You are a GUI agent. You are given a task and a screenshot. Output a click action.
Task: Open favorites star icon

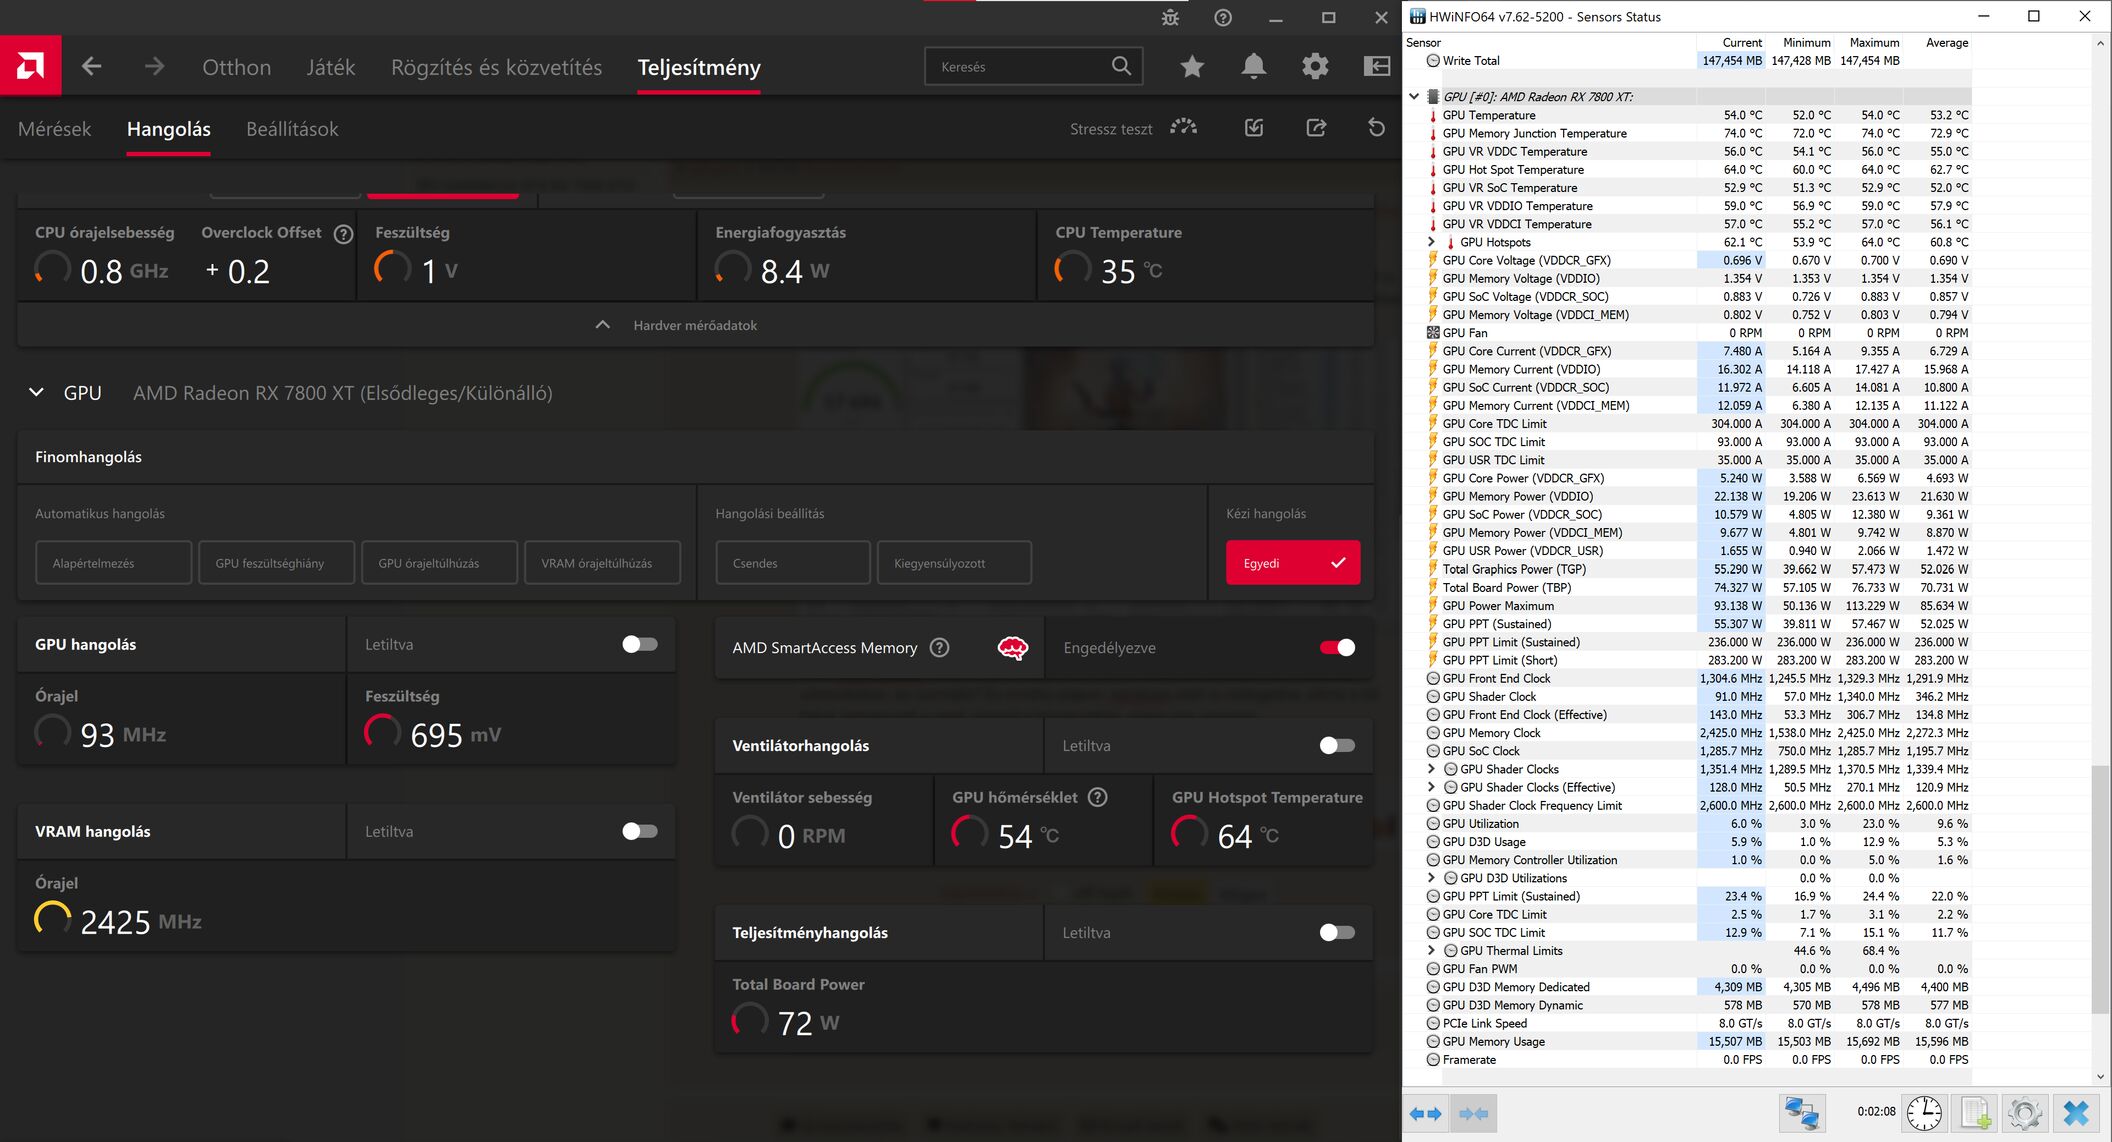1192,67
